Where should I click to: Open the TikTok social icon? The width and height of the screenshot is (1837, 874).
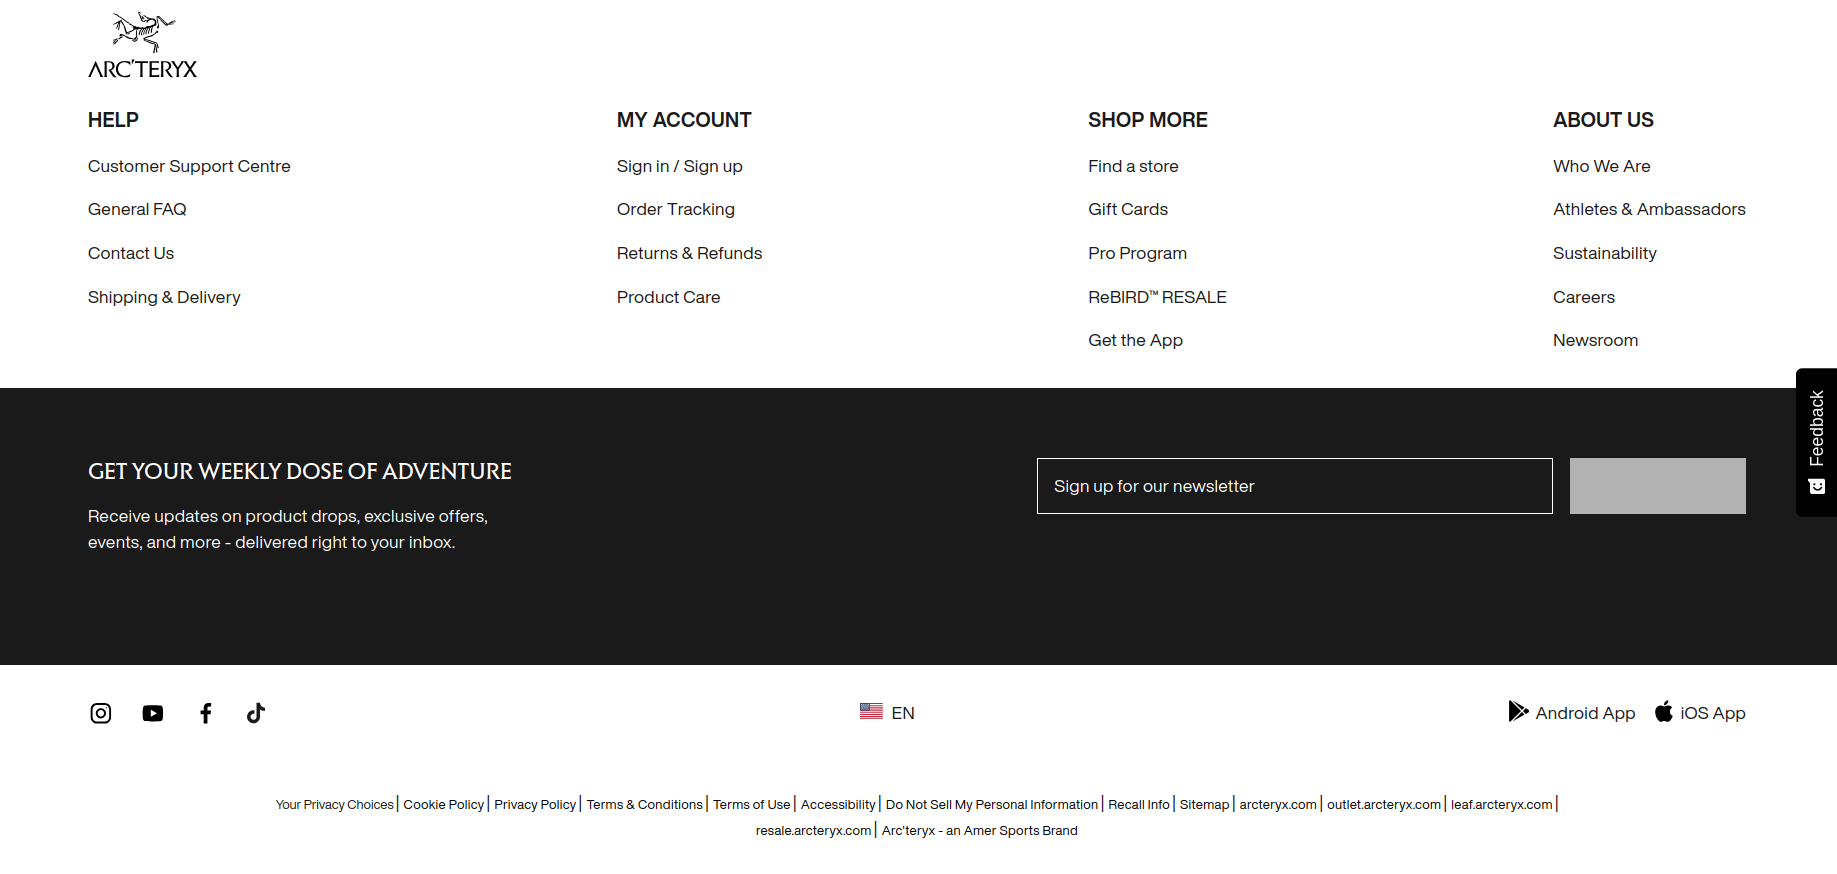256,713
